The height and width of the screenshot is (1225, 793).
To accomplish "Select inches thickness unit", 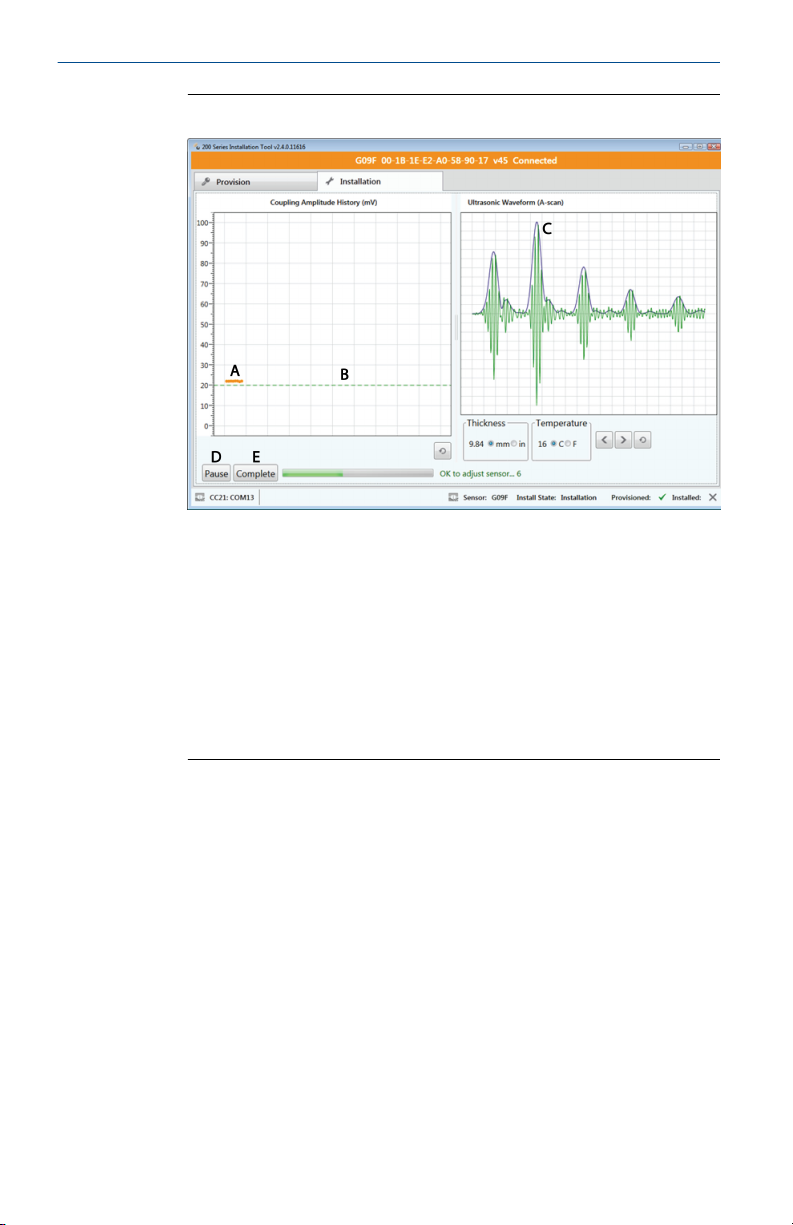I will 514,443.
